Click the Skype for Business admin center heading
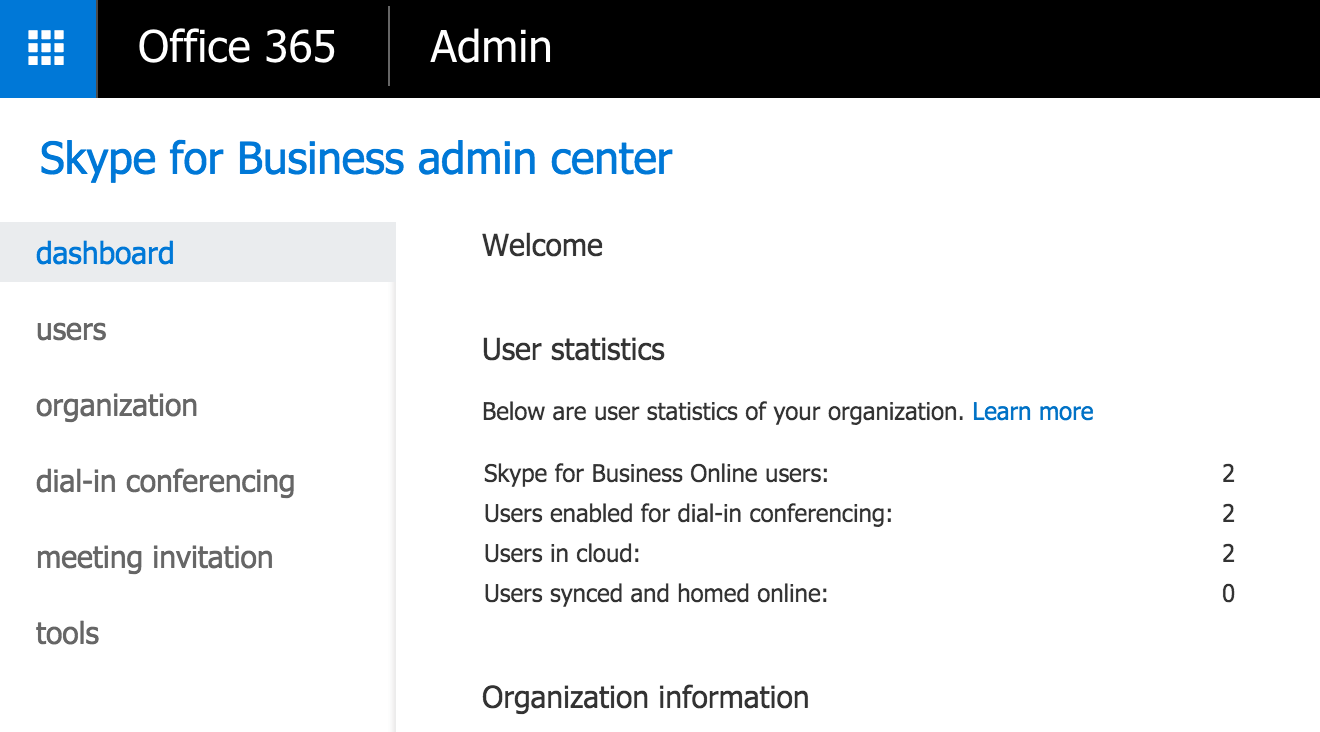 pos(356,159)
